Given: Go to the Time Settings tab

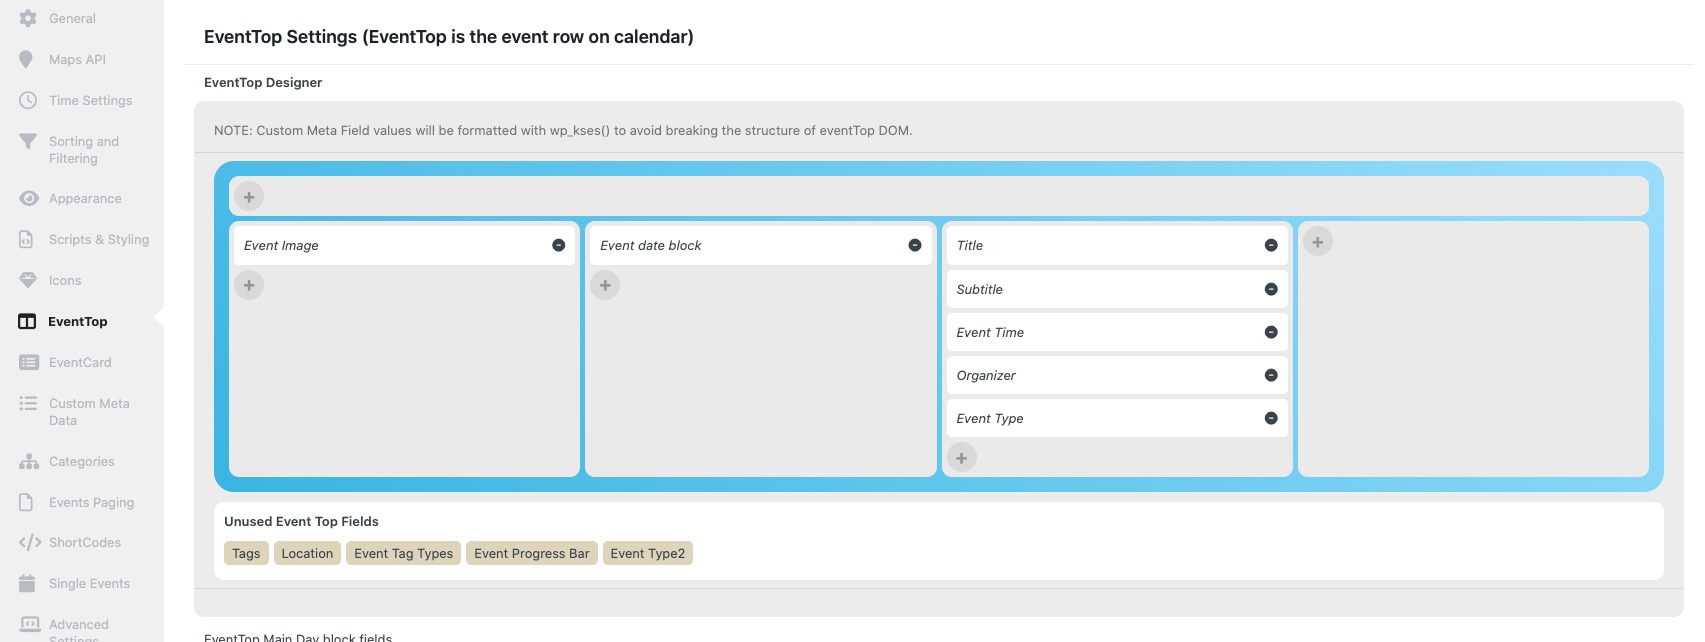Looking at the screenshot, I should pyautogui.click(x=90, y=100).
